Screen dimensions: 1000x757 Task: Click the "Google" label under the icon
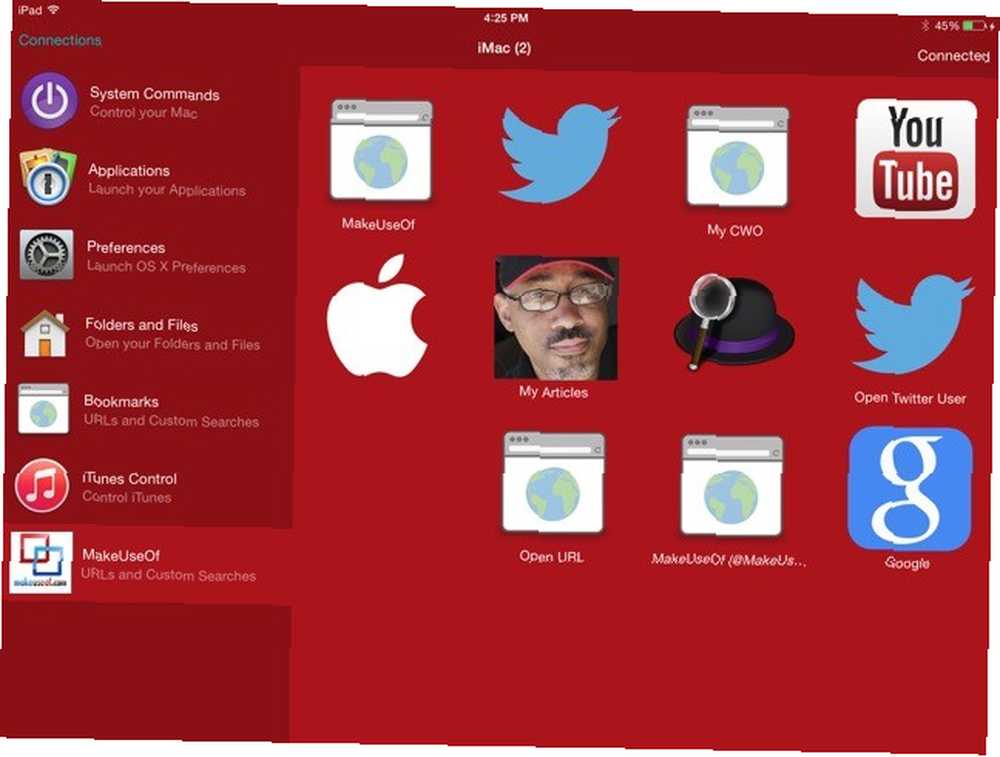(x=907, y=563)
